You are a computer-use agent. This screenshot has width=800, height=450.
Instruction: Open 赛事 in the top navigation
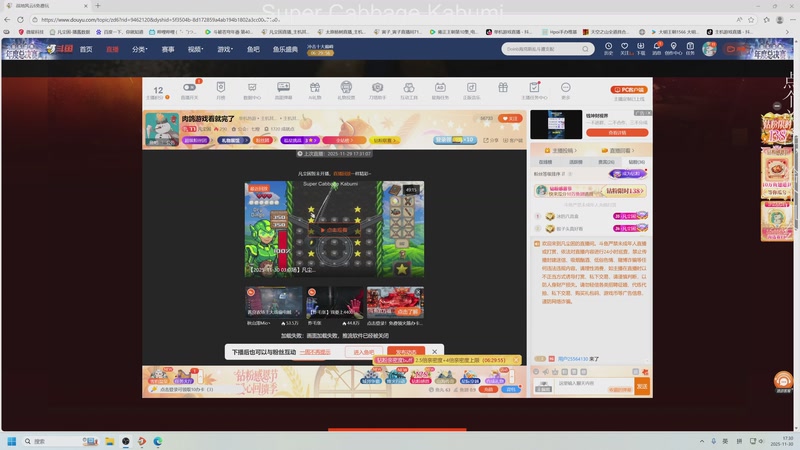point(168,49)
